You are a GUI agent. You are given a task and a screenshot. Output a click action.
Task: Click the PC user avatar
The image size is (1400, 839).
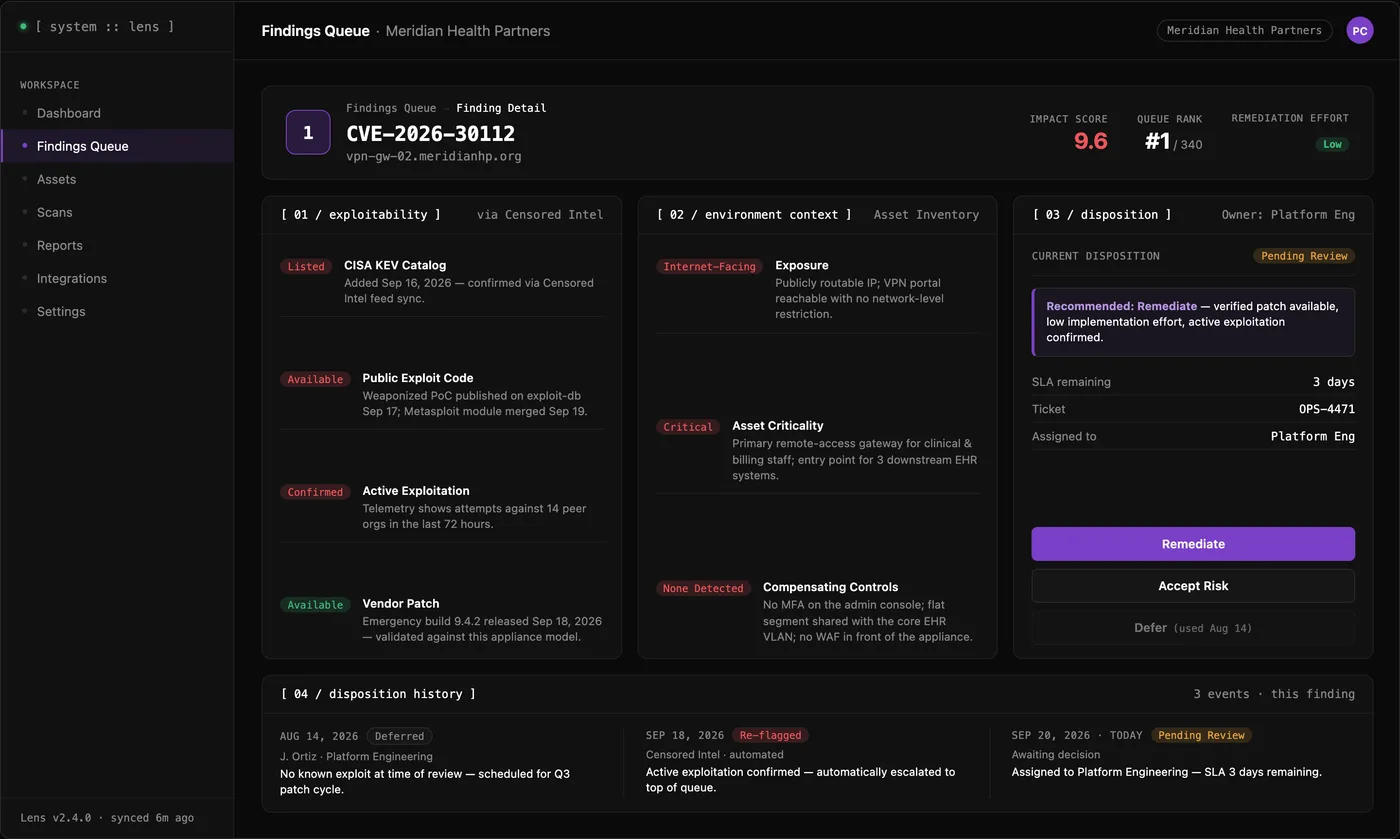(x=1359, y=31)
